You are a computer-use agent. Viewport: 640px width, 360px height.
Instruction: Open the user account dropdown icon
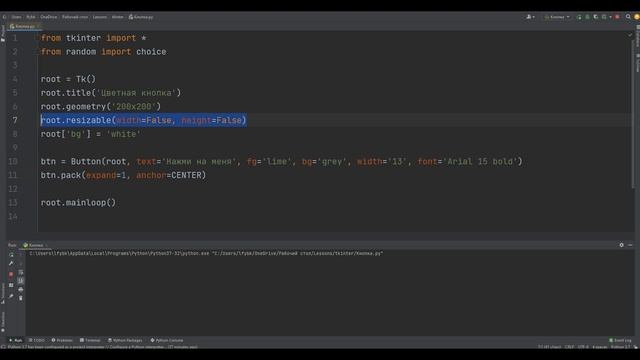click(x=530, y=17)
